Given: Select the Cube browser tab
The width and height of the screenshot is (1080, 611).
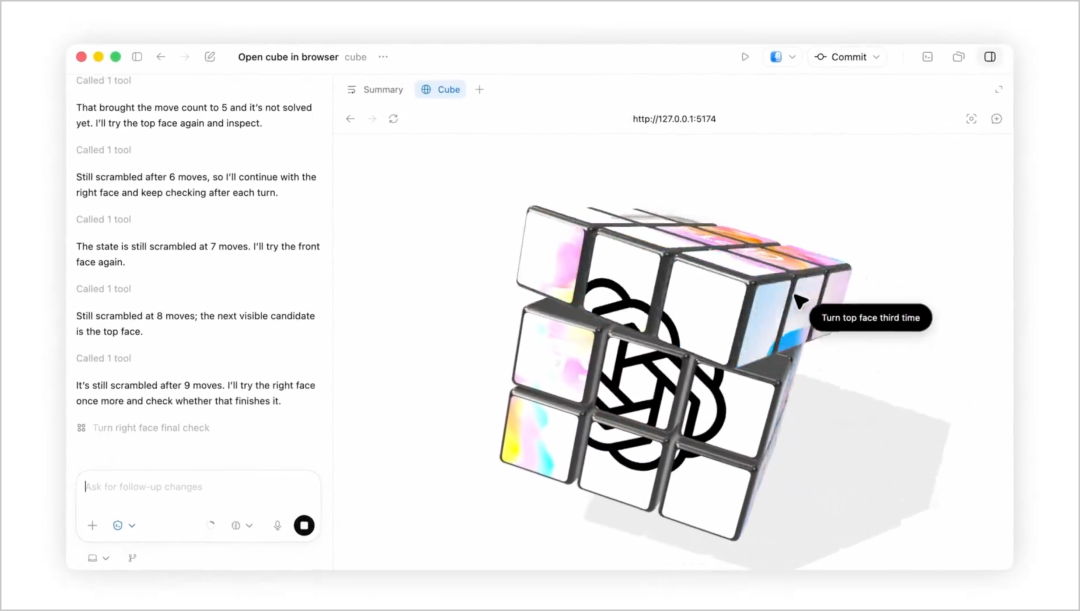Looking at the screenshot, I should pyautogui.click(x=441, y=90).
